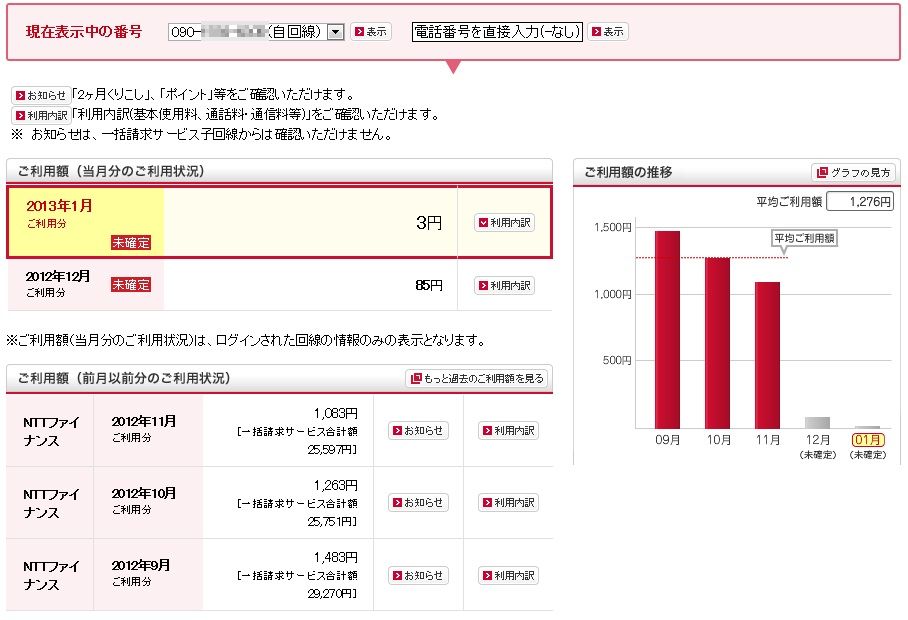Open 利用内訳 for November 2012 bill
908x620 pixels.
click(508, 431)
